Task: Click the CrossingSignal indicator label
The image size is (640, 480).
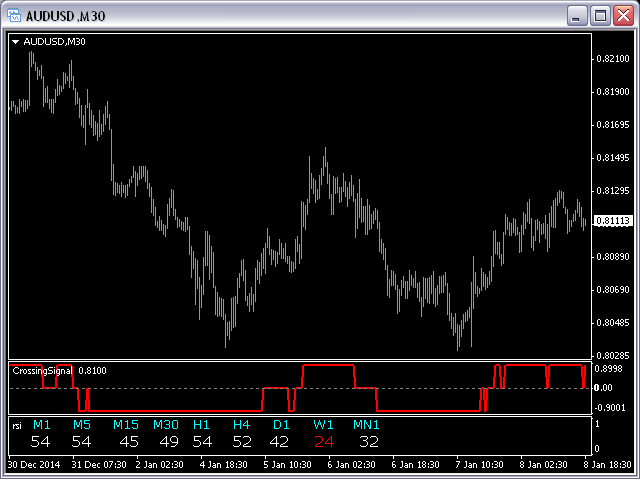Action: pyautogui.click(x=42, y=371)
